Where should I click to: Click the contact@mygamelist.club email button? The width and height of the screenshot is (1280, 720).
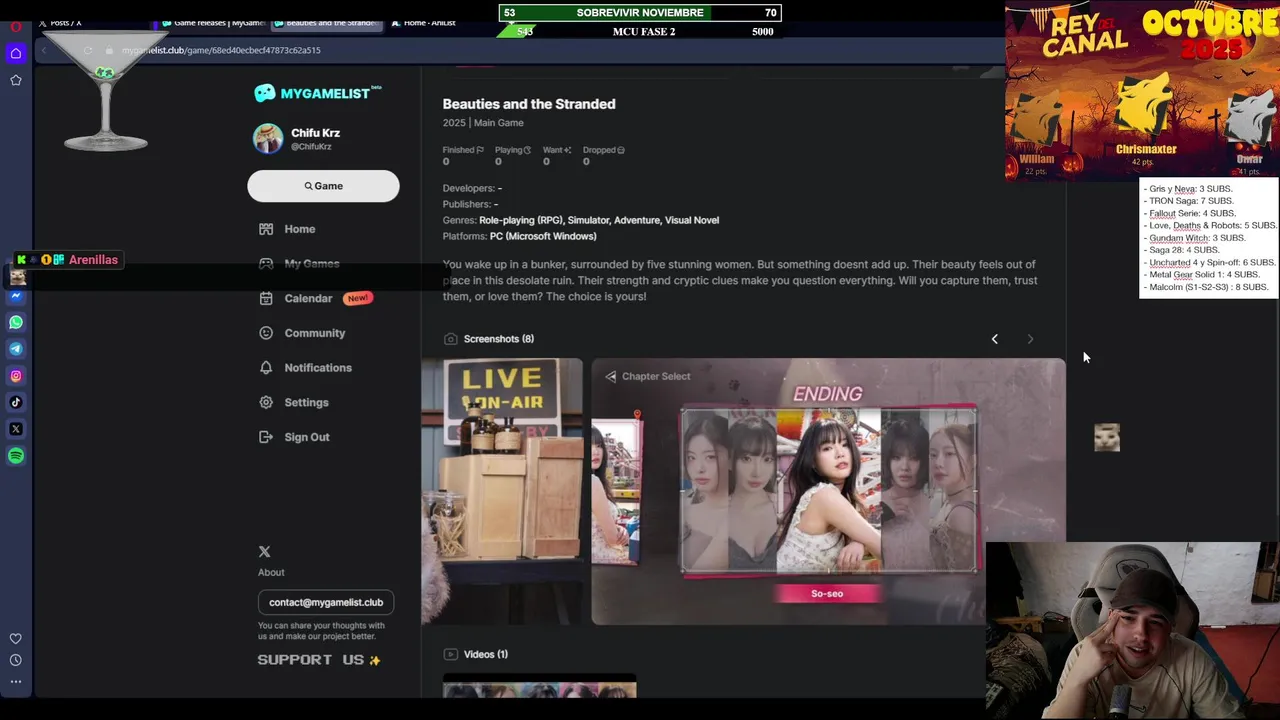pyautogui.click(x=326, y=602)
